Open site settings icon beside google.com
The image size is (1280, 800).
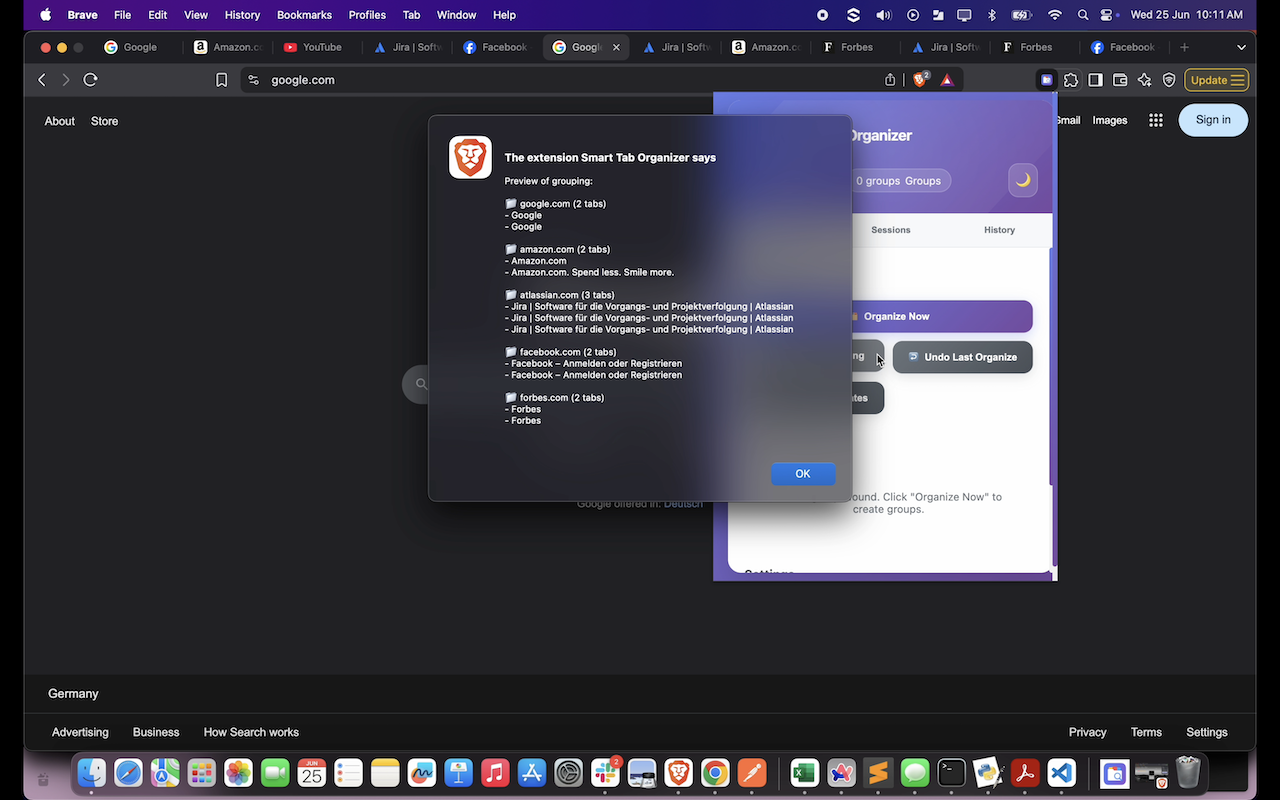(253, 80)
